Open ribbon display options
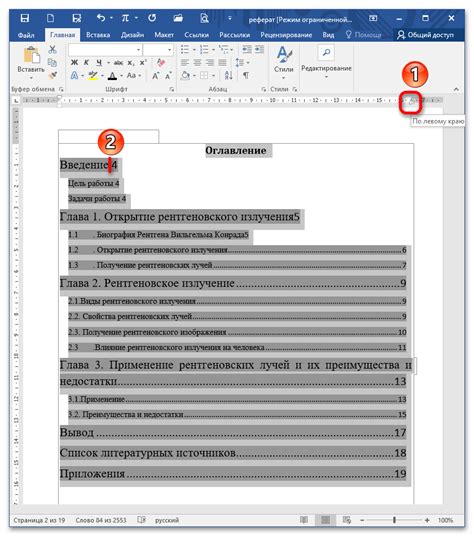The image size is (474, 536). [x=373, y=18]
